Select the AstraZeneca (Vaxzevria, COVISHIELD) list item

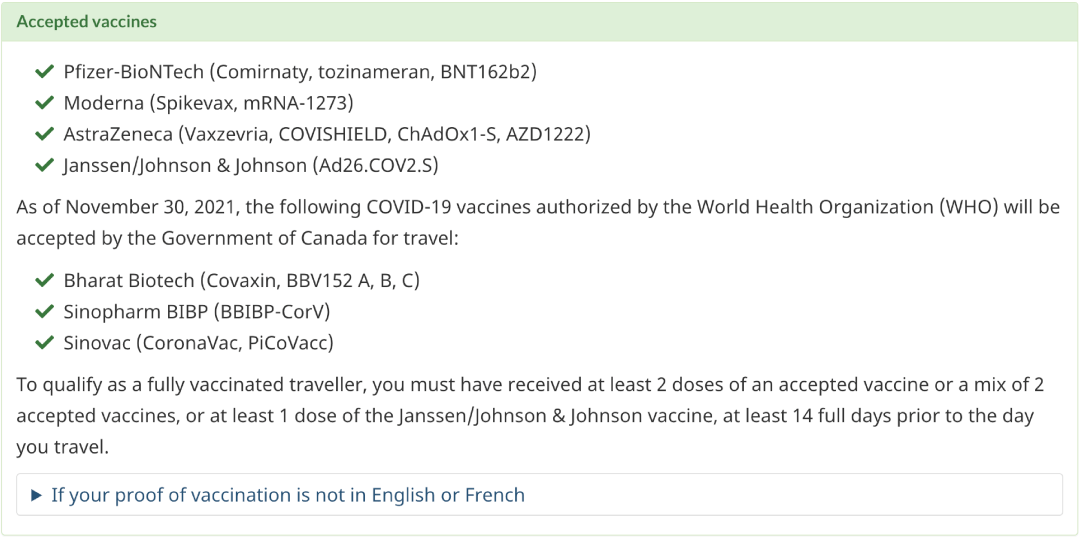[x=327, y=134]
